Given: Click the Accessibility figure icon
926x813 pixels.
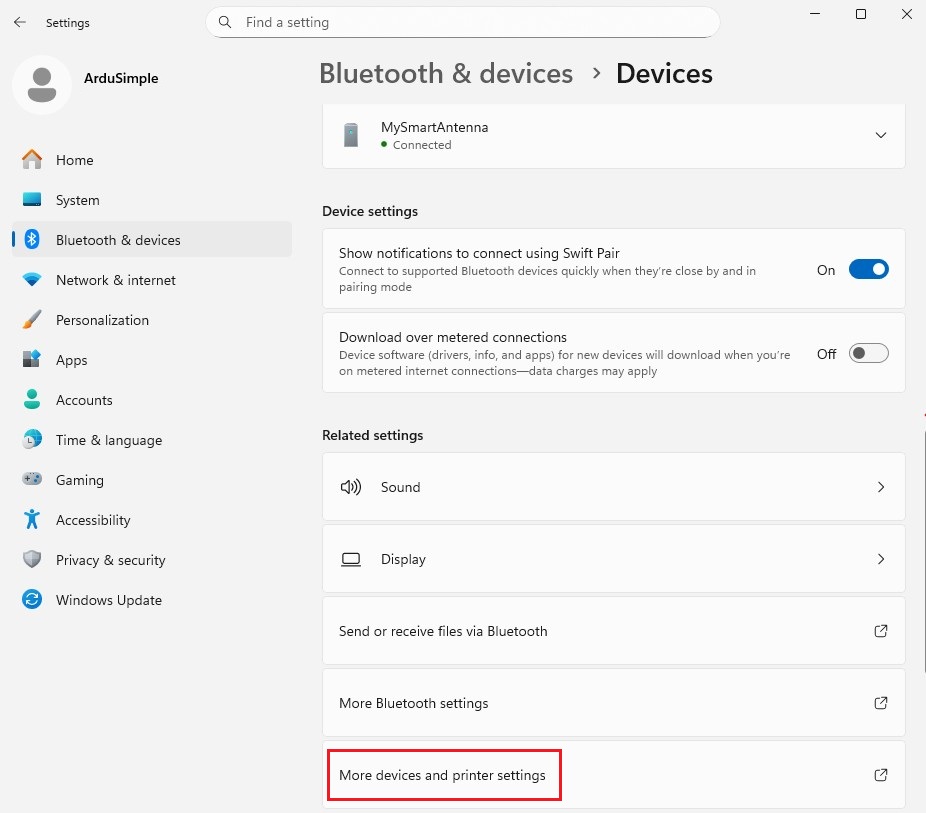Looking at the screenshot, I should coord(32,520).
